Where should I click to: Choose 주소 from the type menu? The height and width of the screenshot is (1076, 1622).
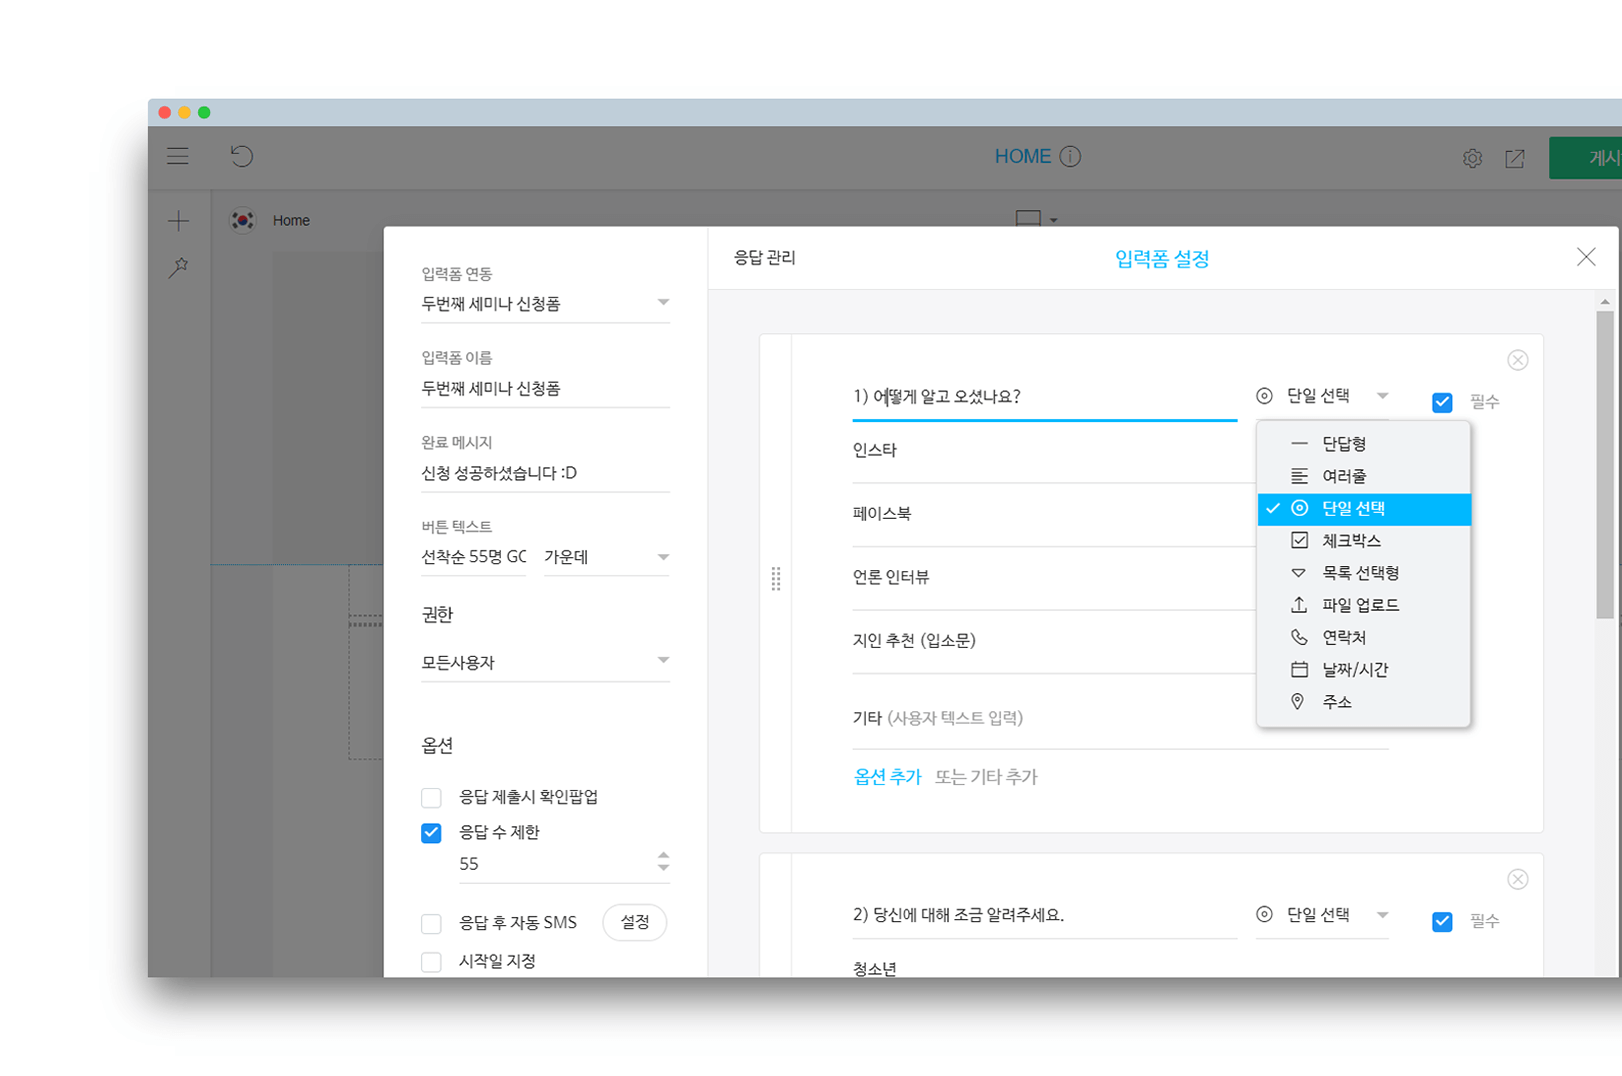1364,702
